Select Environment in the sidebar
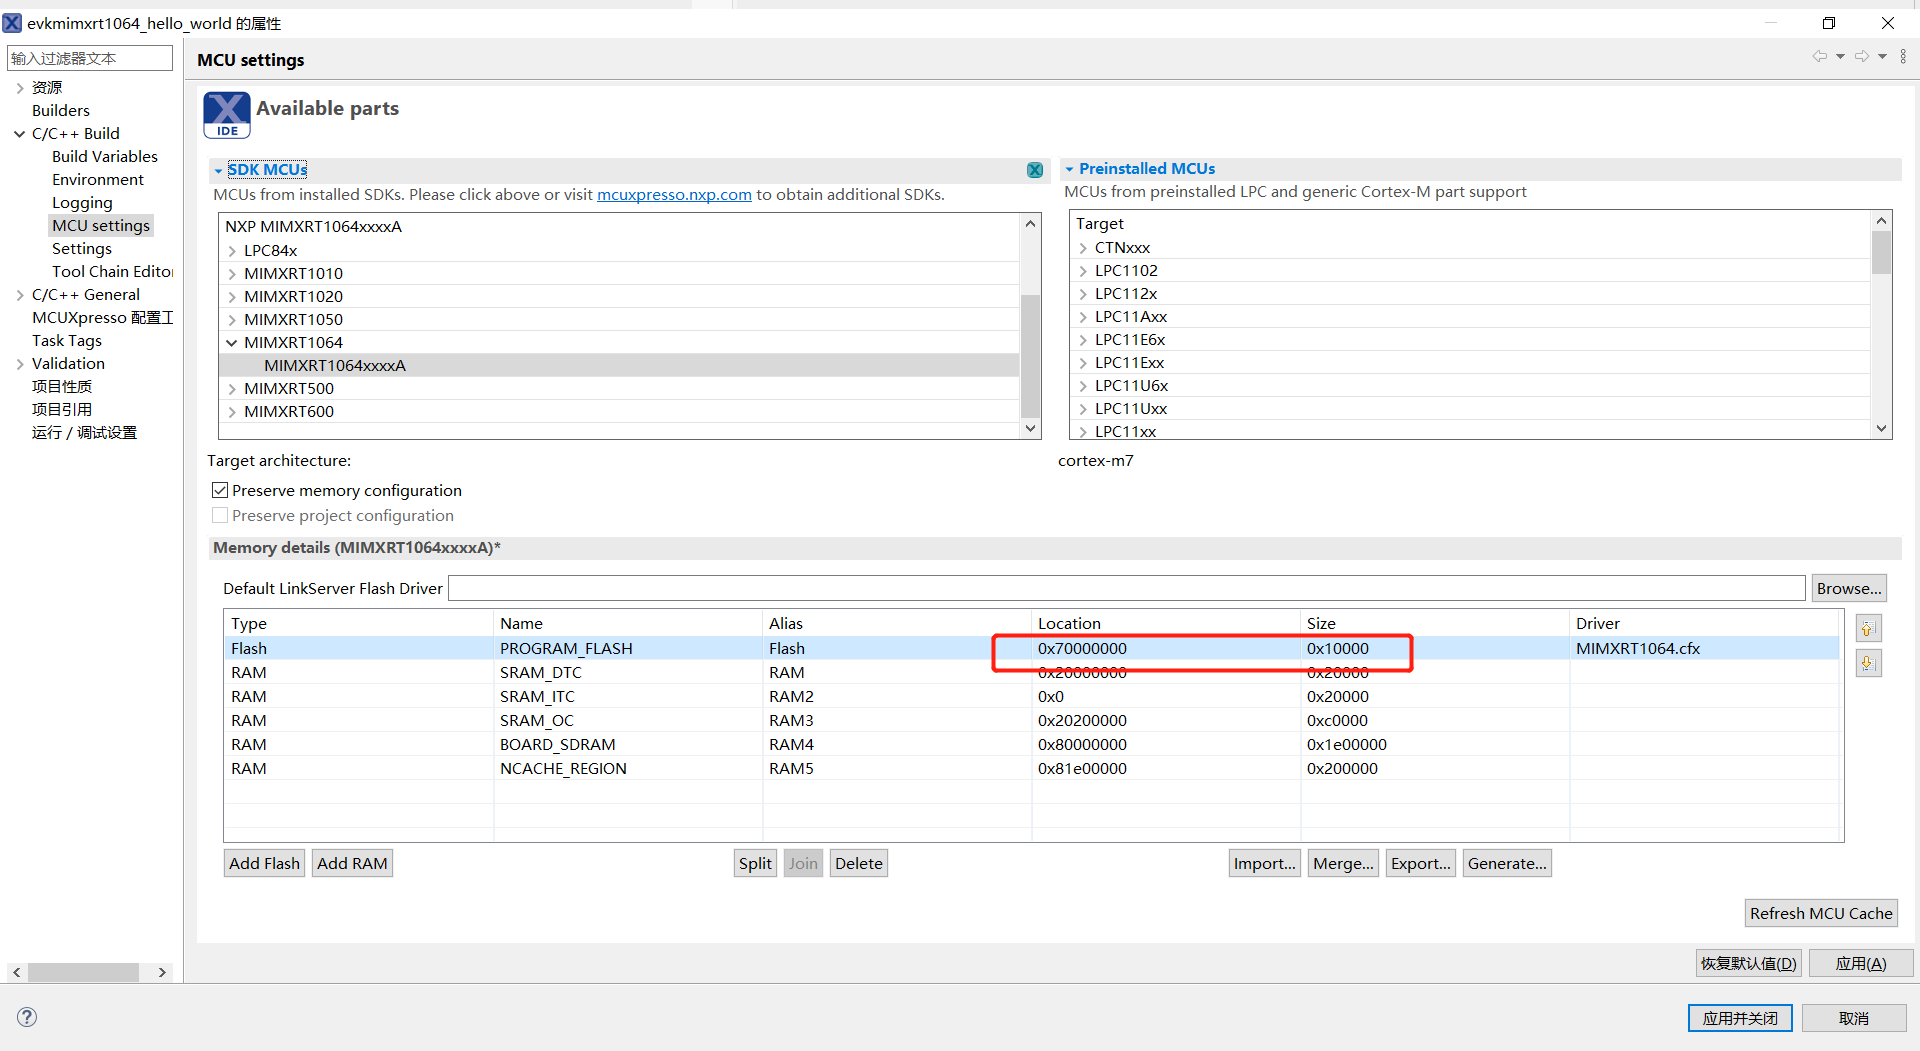The width and height of the screenshot is (1920, 1051). [98, 180]
